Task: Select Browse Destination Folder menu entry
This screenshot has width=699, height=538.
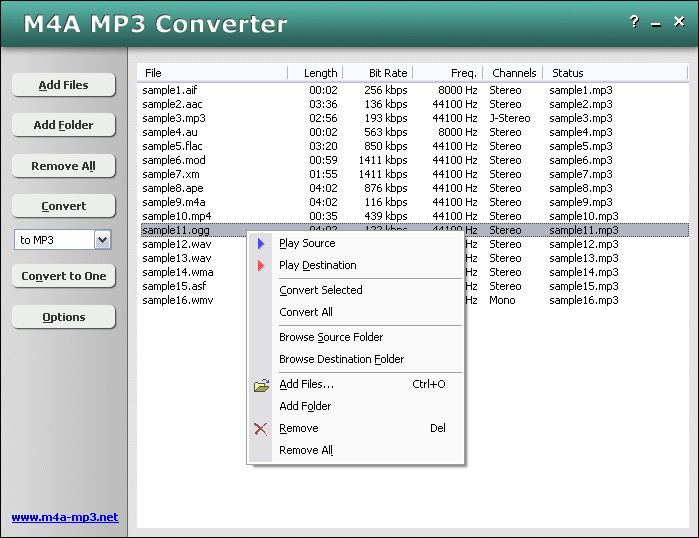Action: [x=341, y=359]
